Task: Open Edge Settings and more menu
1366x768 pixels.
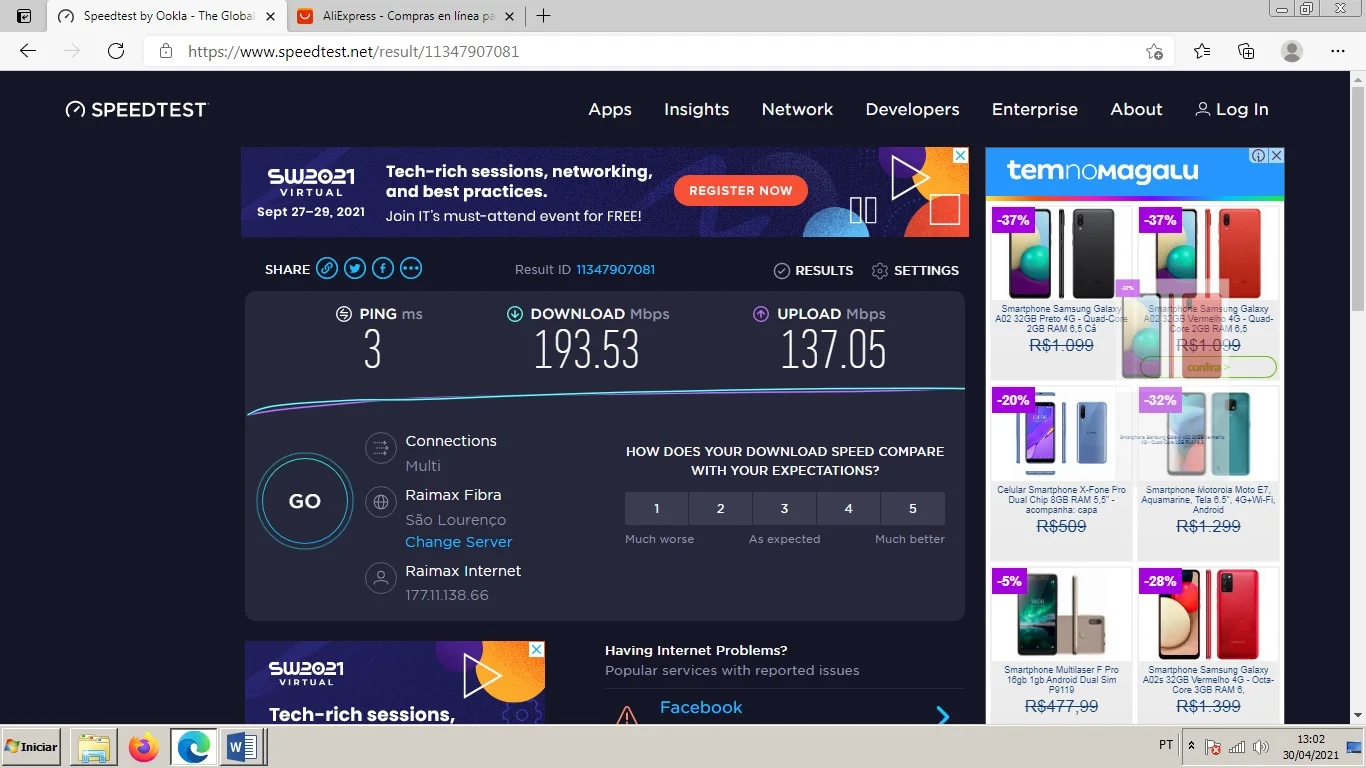Action: (x=1338, y=51)
